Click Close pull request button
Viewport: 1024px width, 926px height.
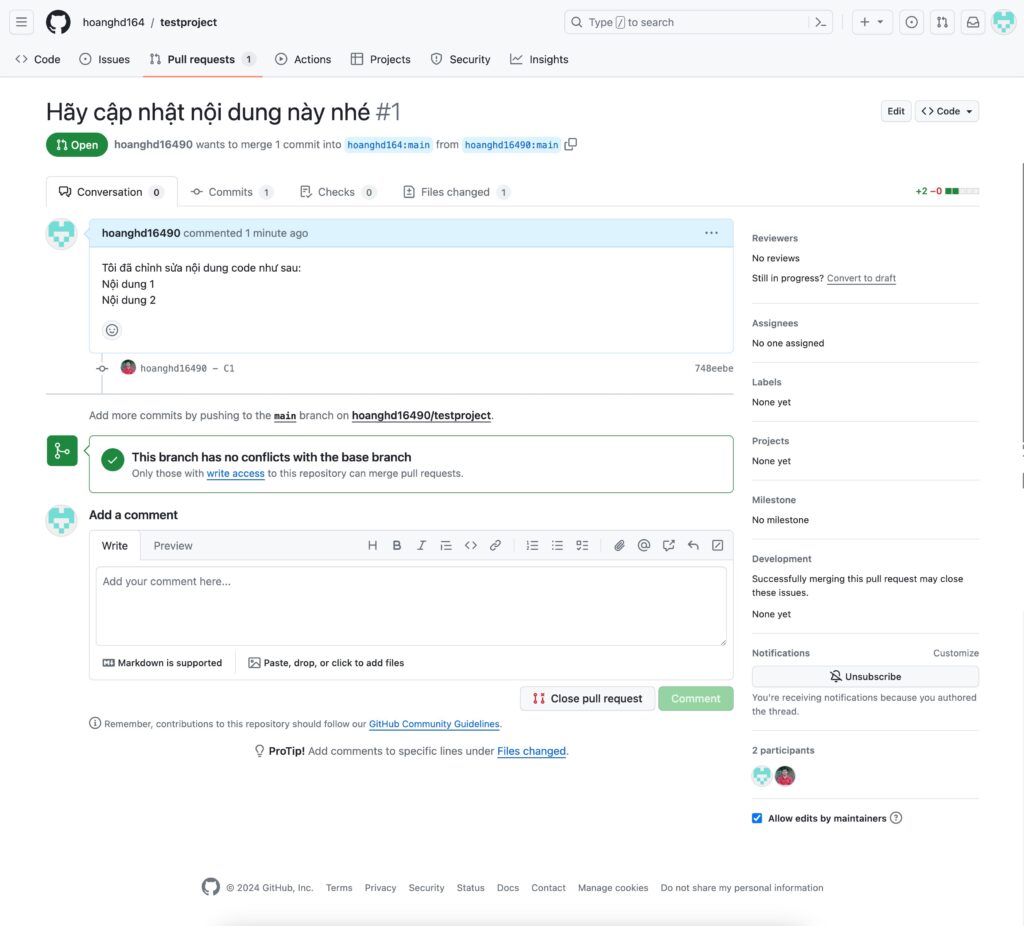tap(588, 698)
